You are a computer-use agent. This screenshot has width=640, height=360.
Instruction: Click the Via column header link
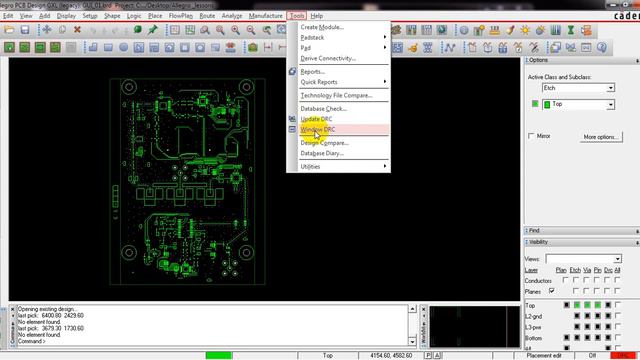pyautogui.click(x=587, y=270)
